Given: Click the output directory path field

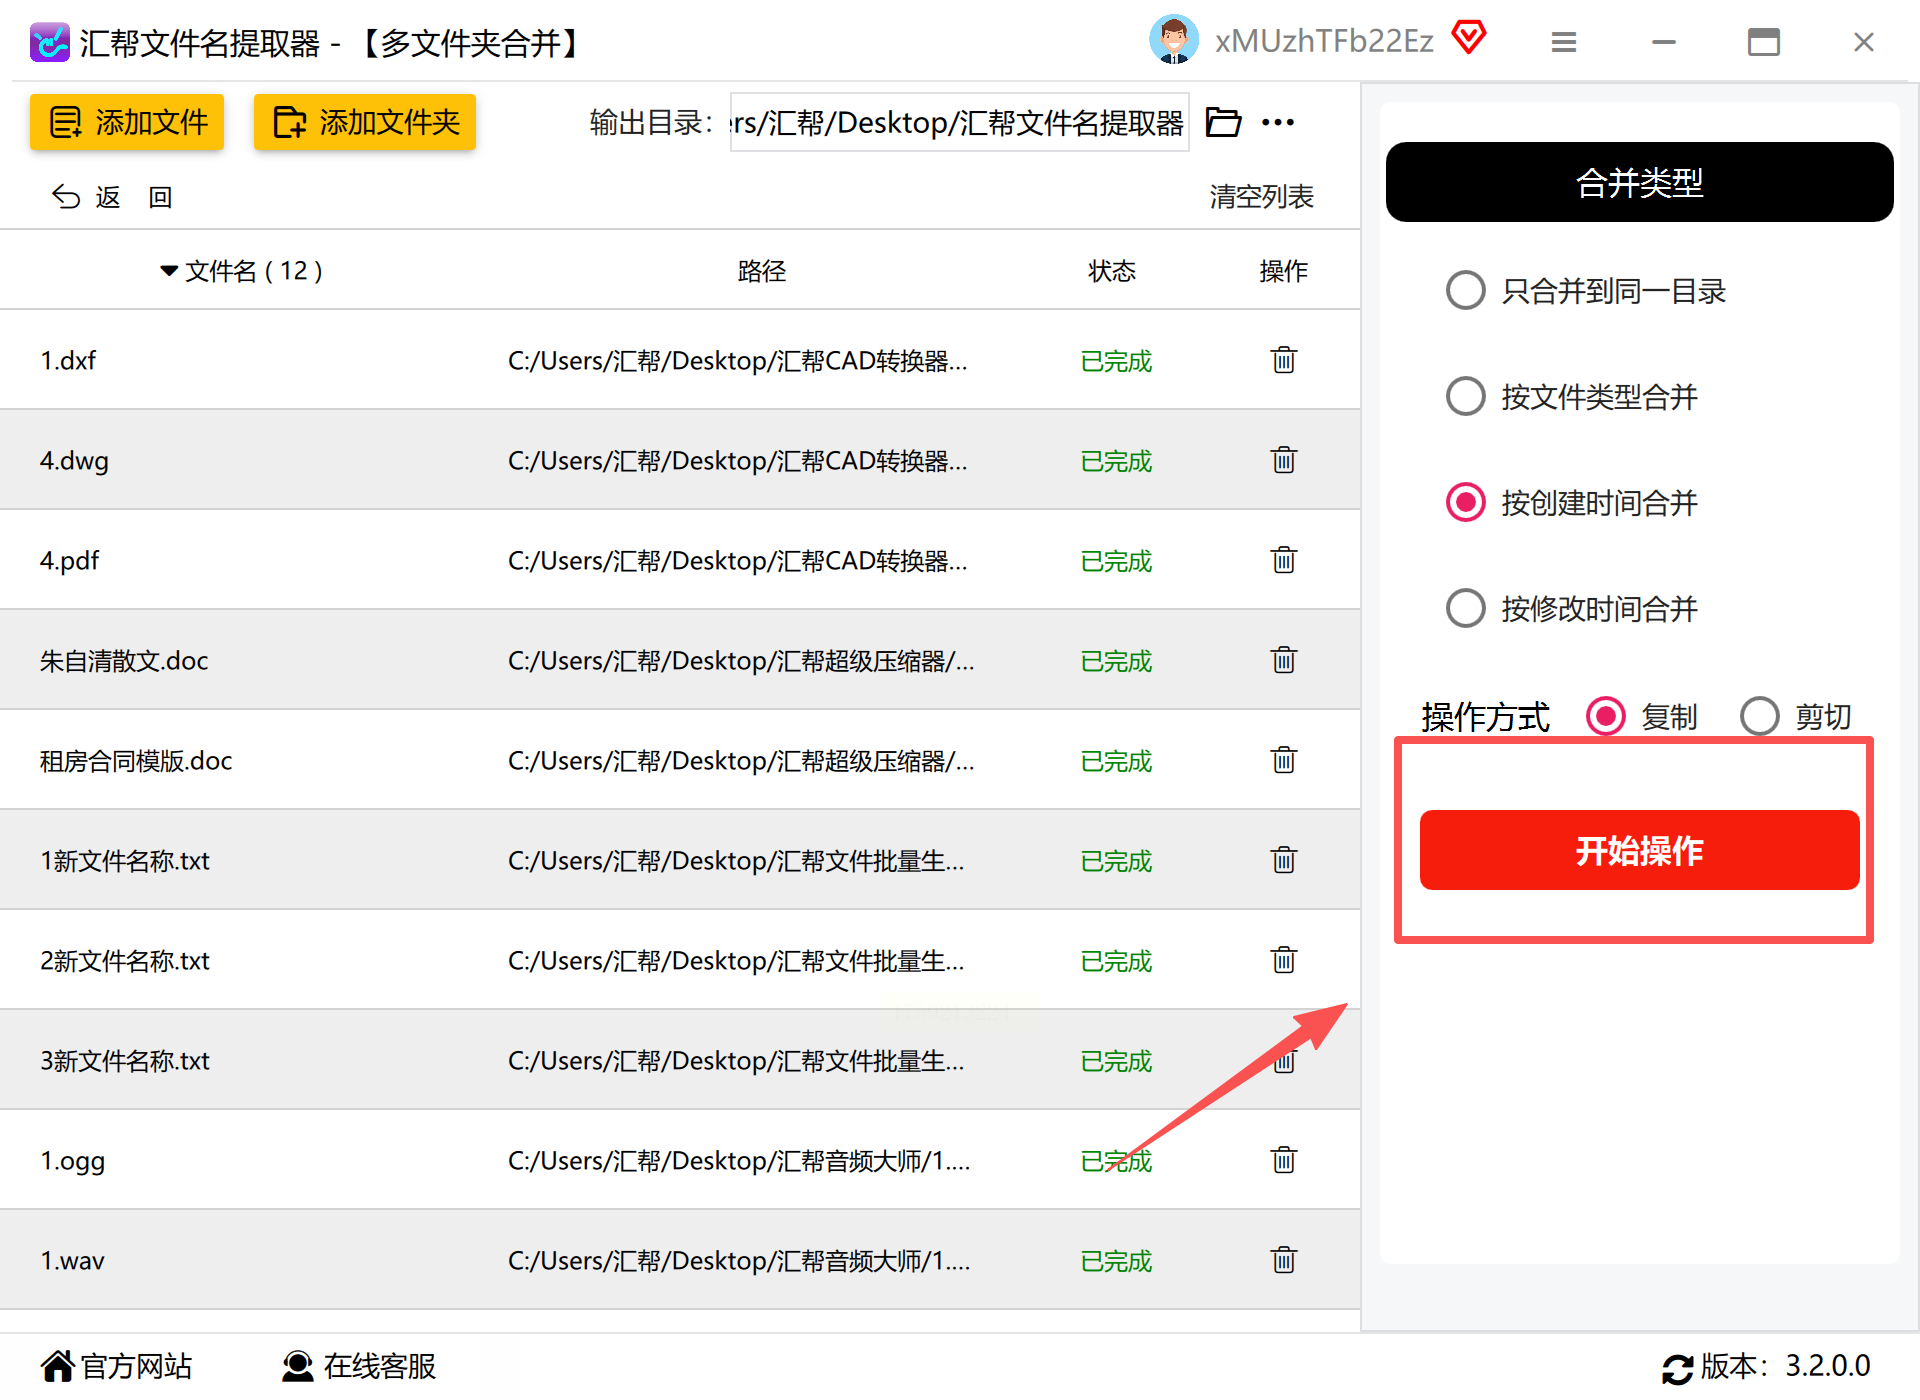Looking at the screenshot, I should click(x=958, y=122).
